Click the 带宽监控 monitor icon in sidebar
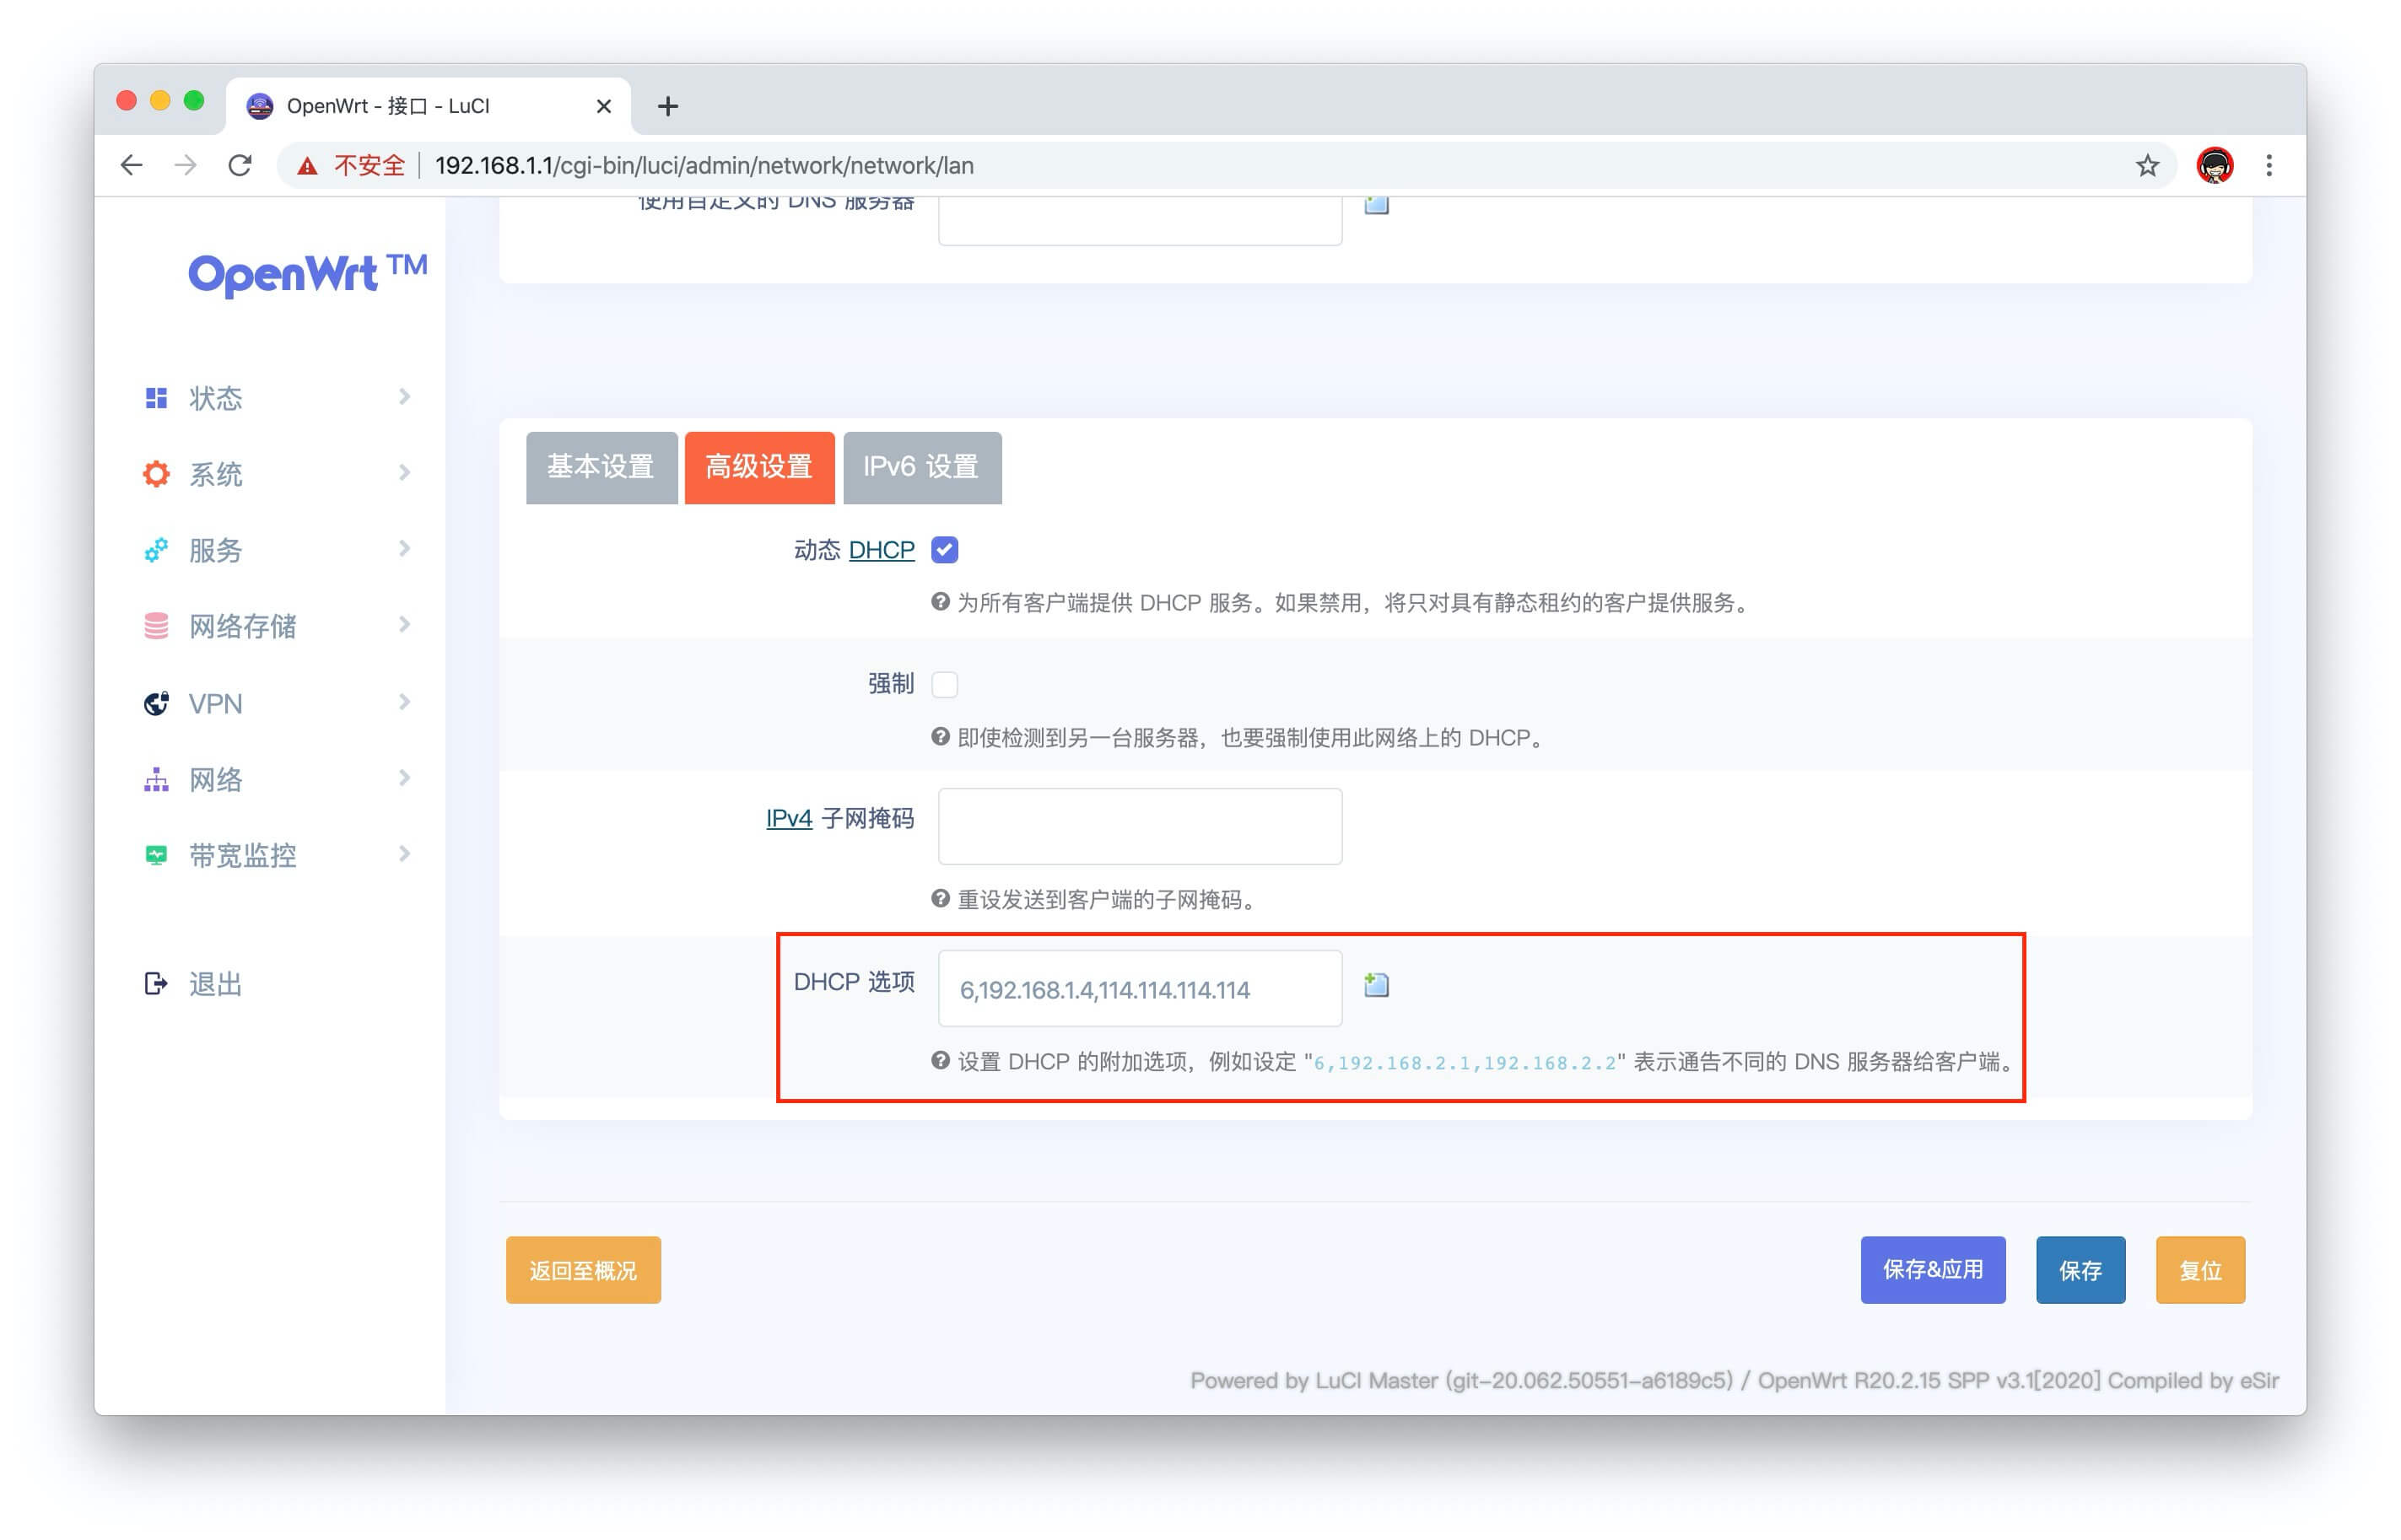Screen dimensions: 2401x1540 click(156, 855)
